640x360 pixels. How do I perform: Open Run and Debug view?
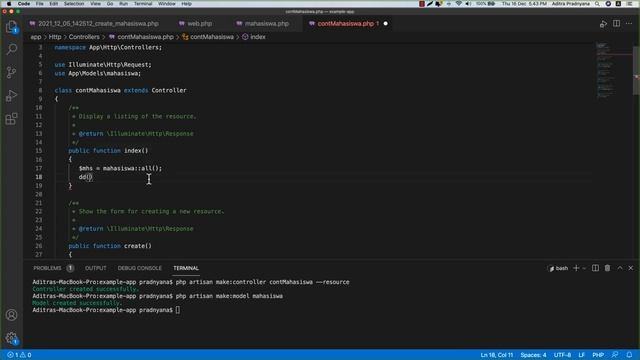tap(11, 96)
